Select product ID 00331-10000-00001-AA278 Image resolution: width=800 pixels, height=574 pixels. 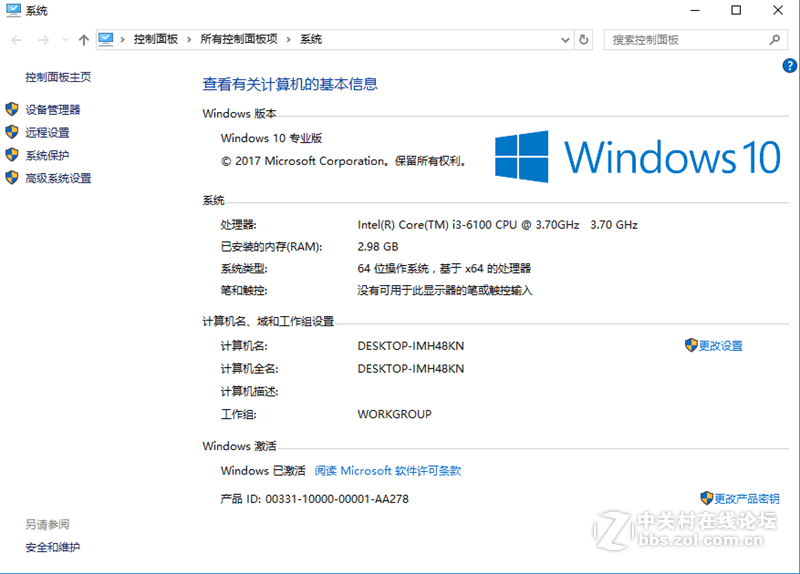click(x=337, y=499)
